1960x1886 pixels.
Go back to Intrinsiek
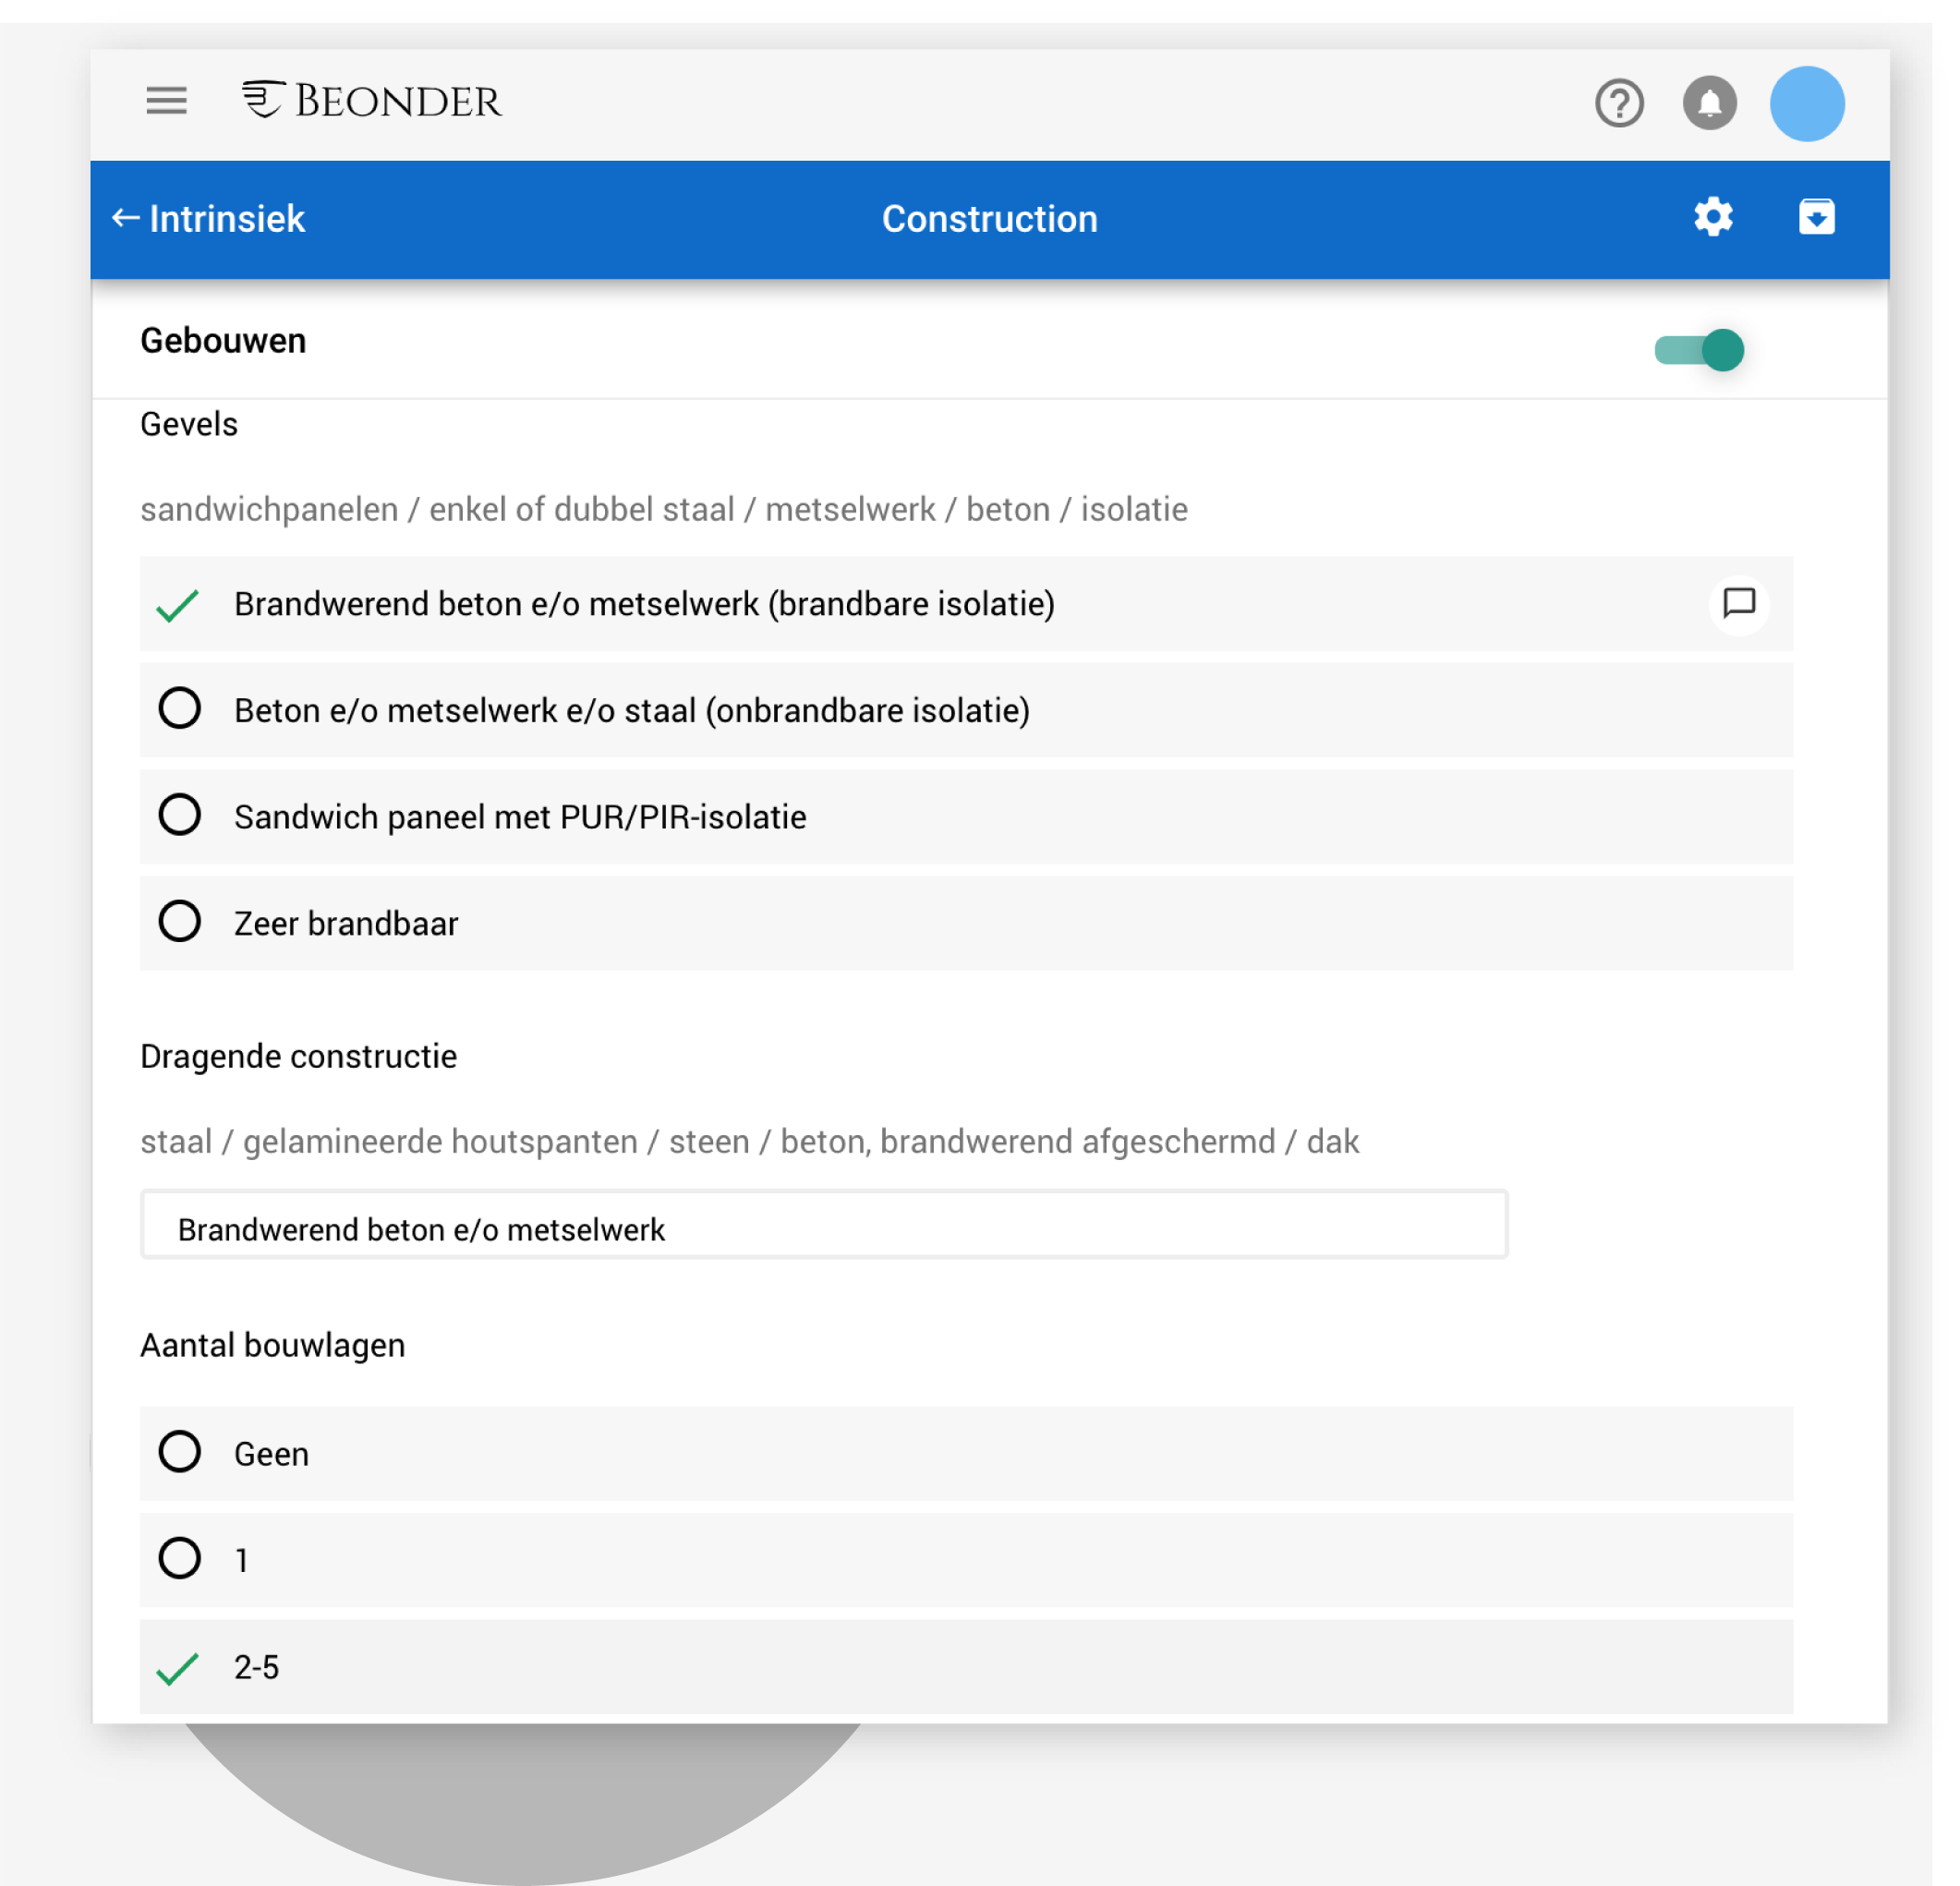click(209, 219)
